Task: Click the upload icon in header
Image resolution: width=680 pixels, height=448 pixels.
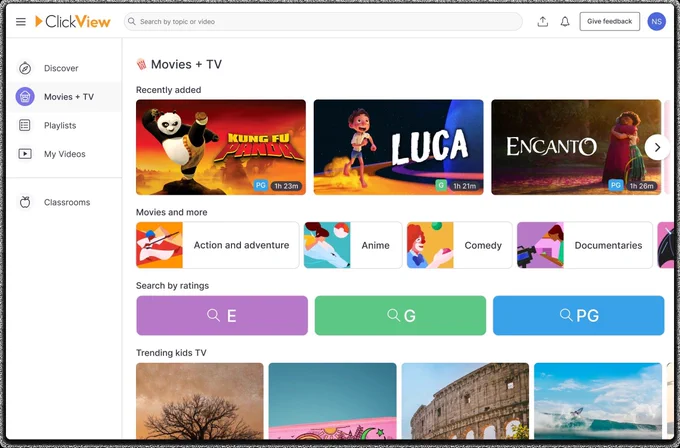Action: pyautogui.click(x=543, y=21)
